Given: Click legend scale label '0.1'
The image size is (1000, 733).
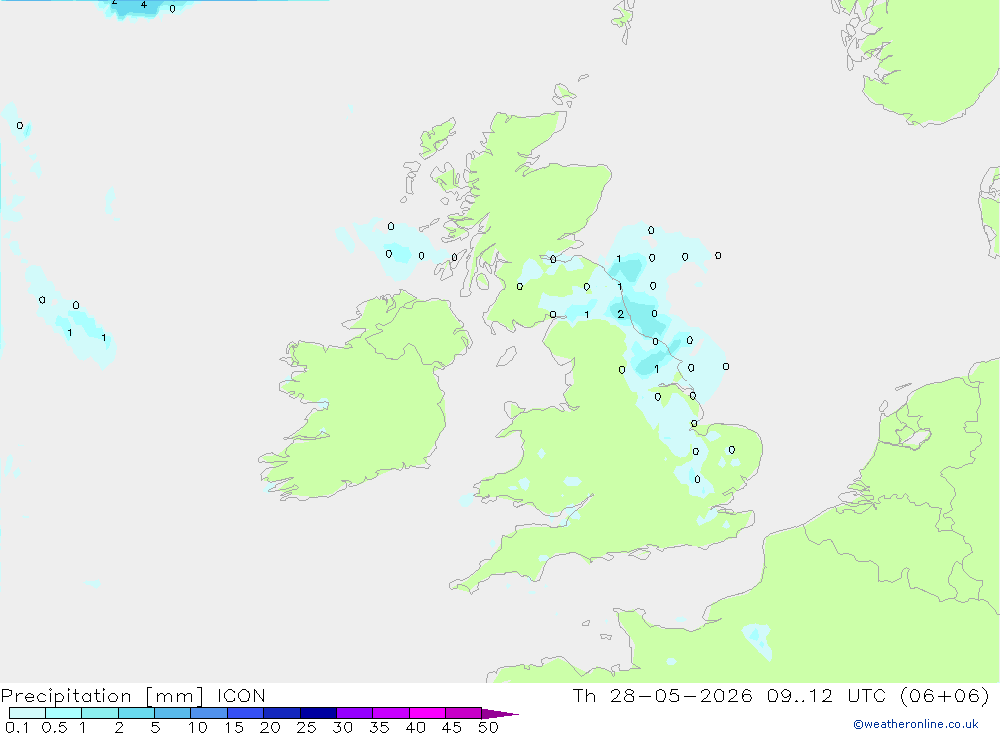Looking at the screenshot, I should coord(17,727).
